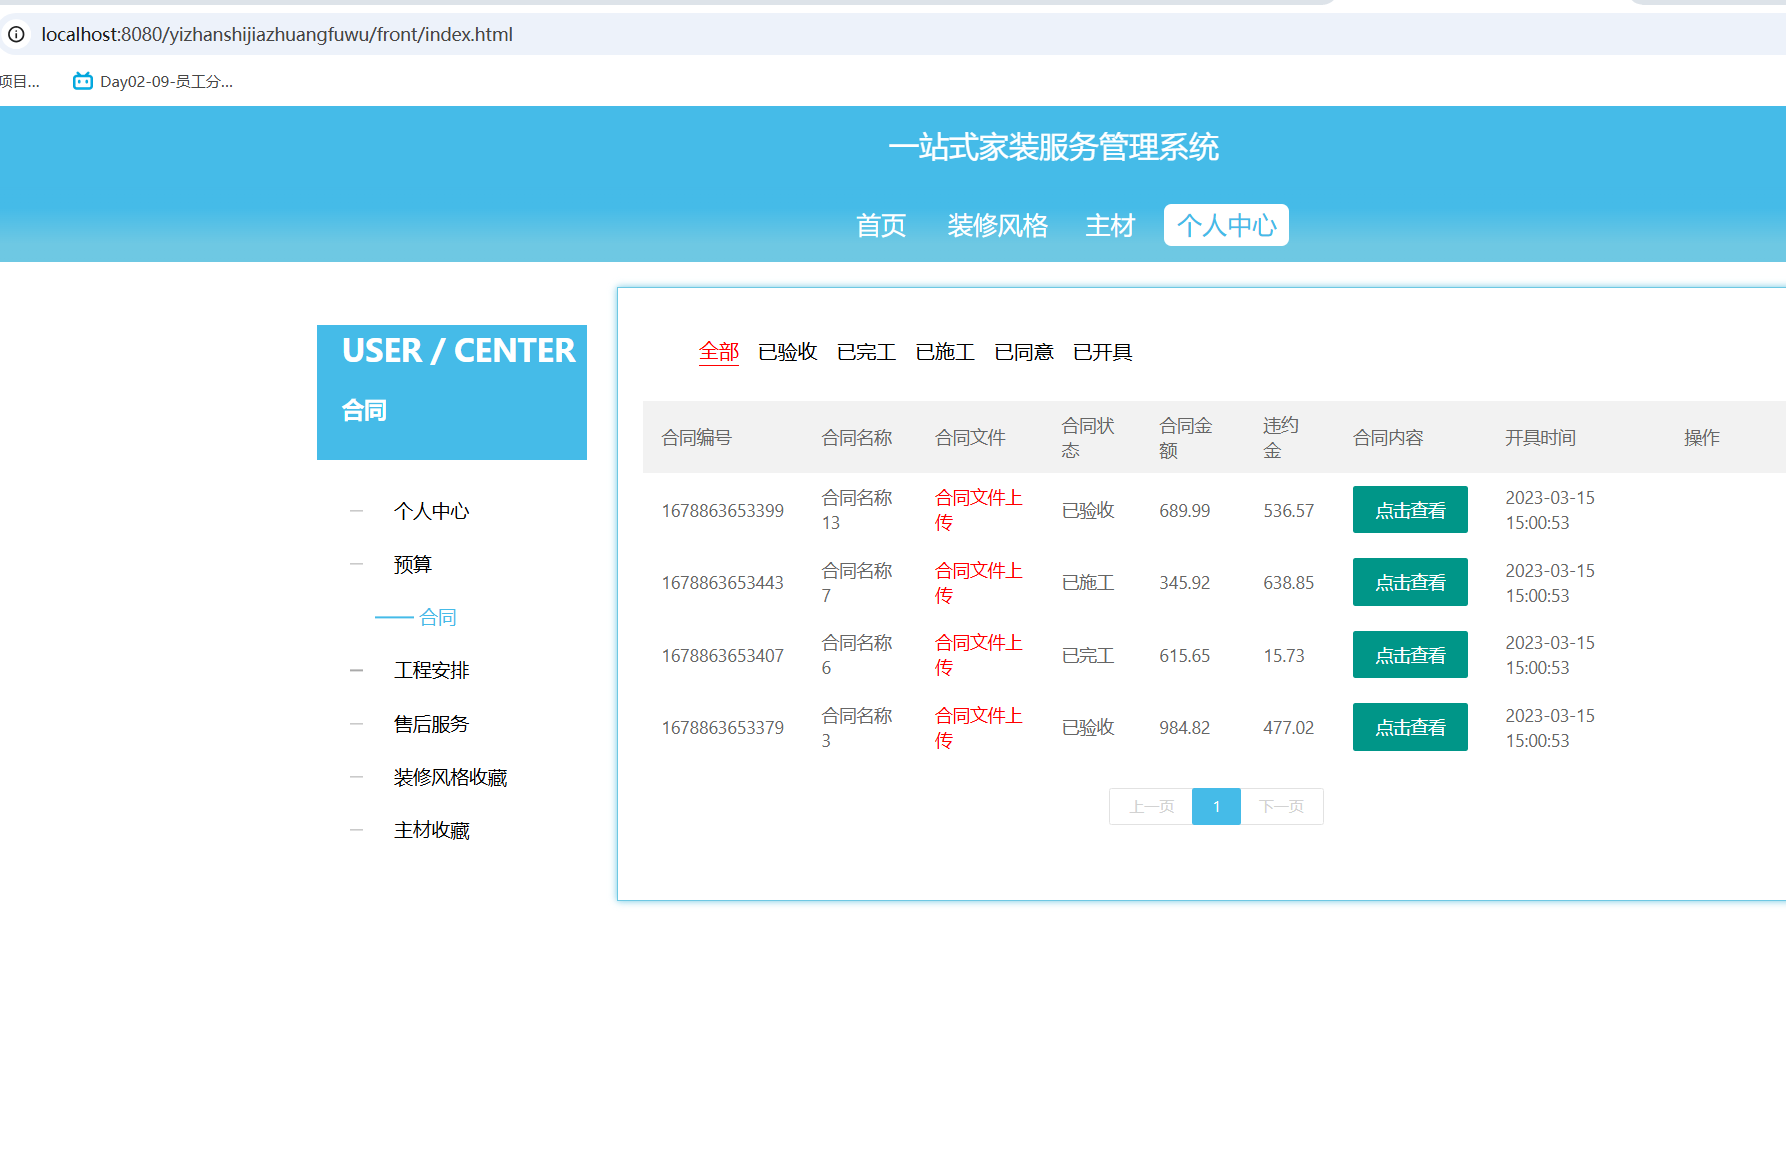1786x1155 pixels.
Task: Open 主材 navigation tab
Action: (x=1110, y=225)
